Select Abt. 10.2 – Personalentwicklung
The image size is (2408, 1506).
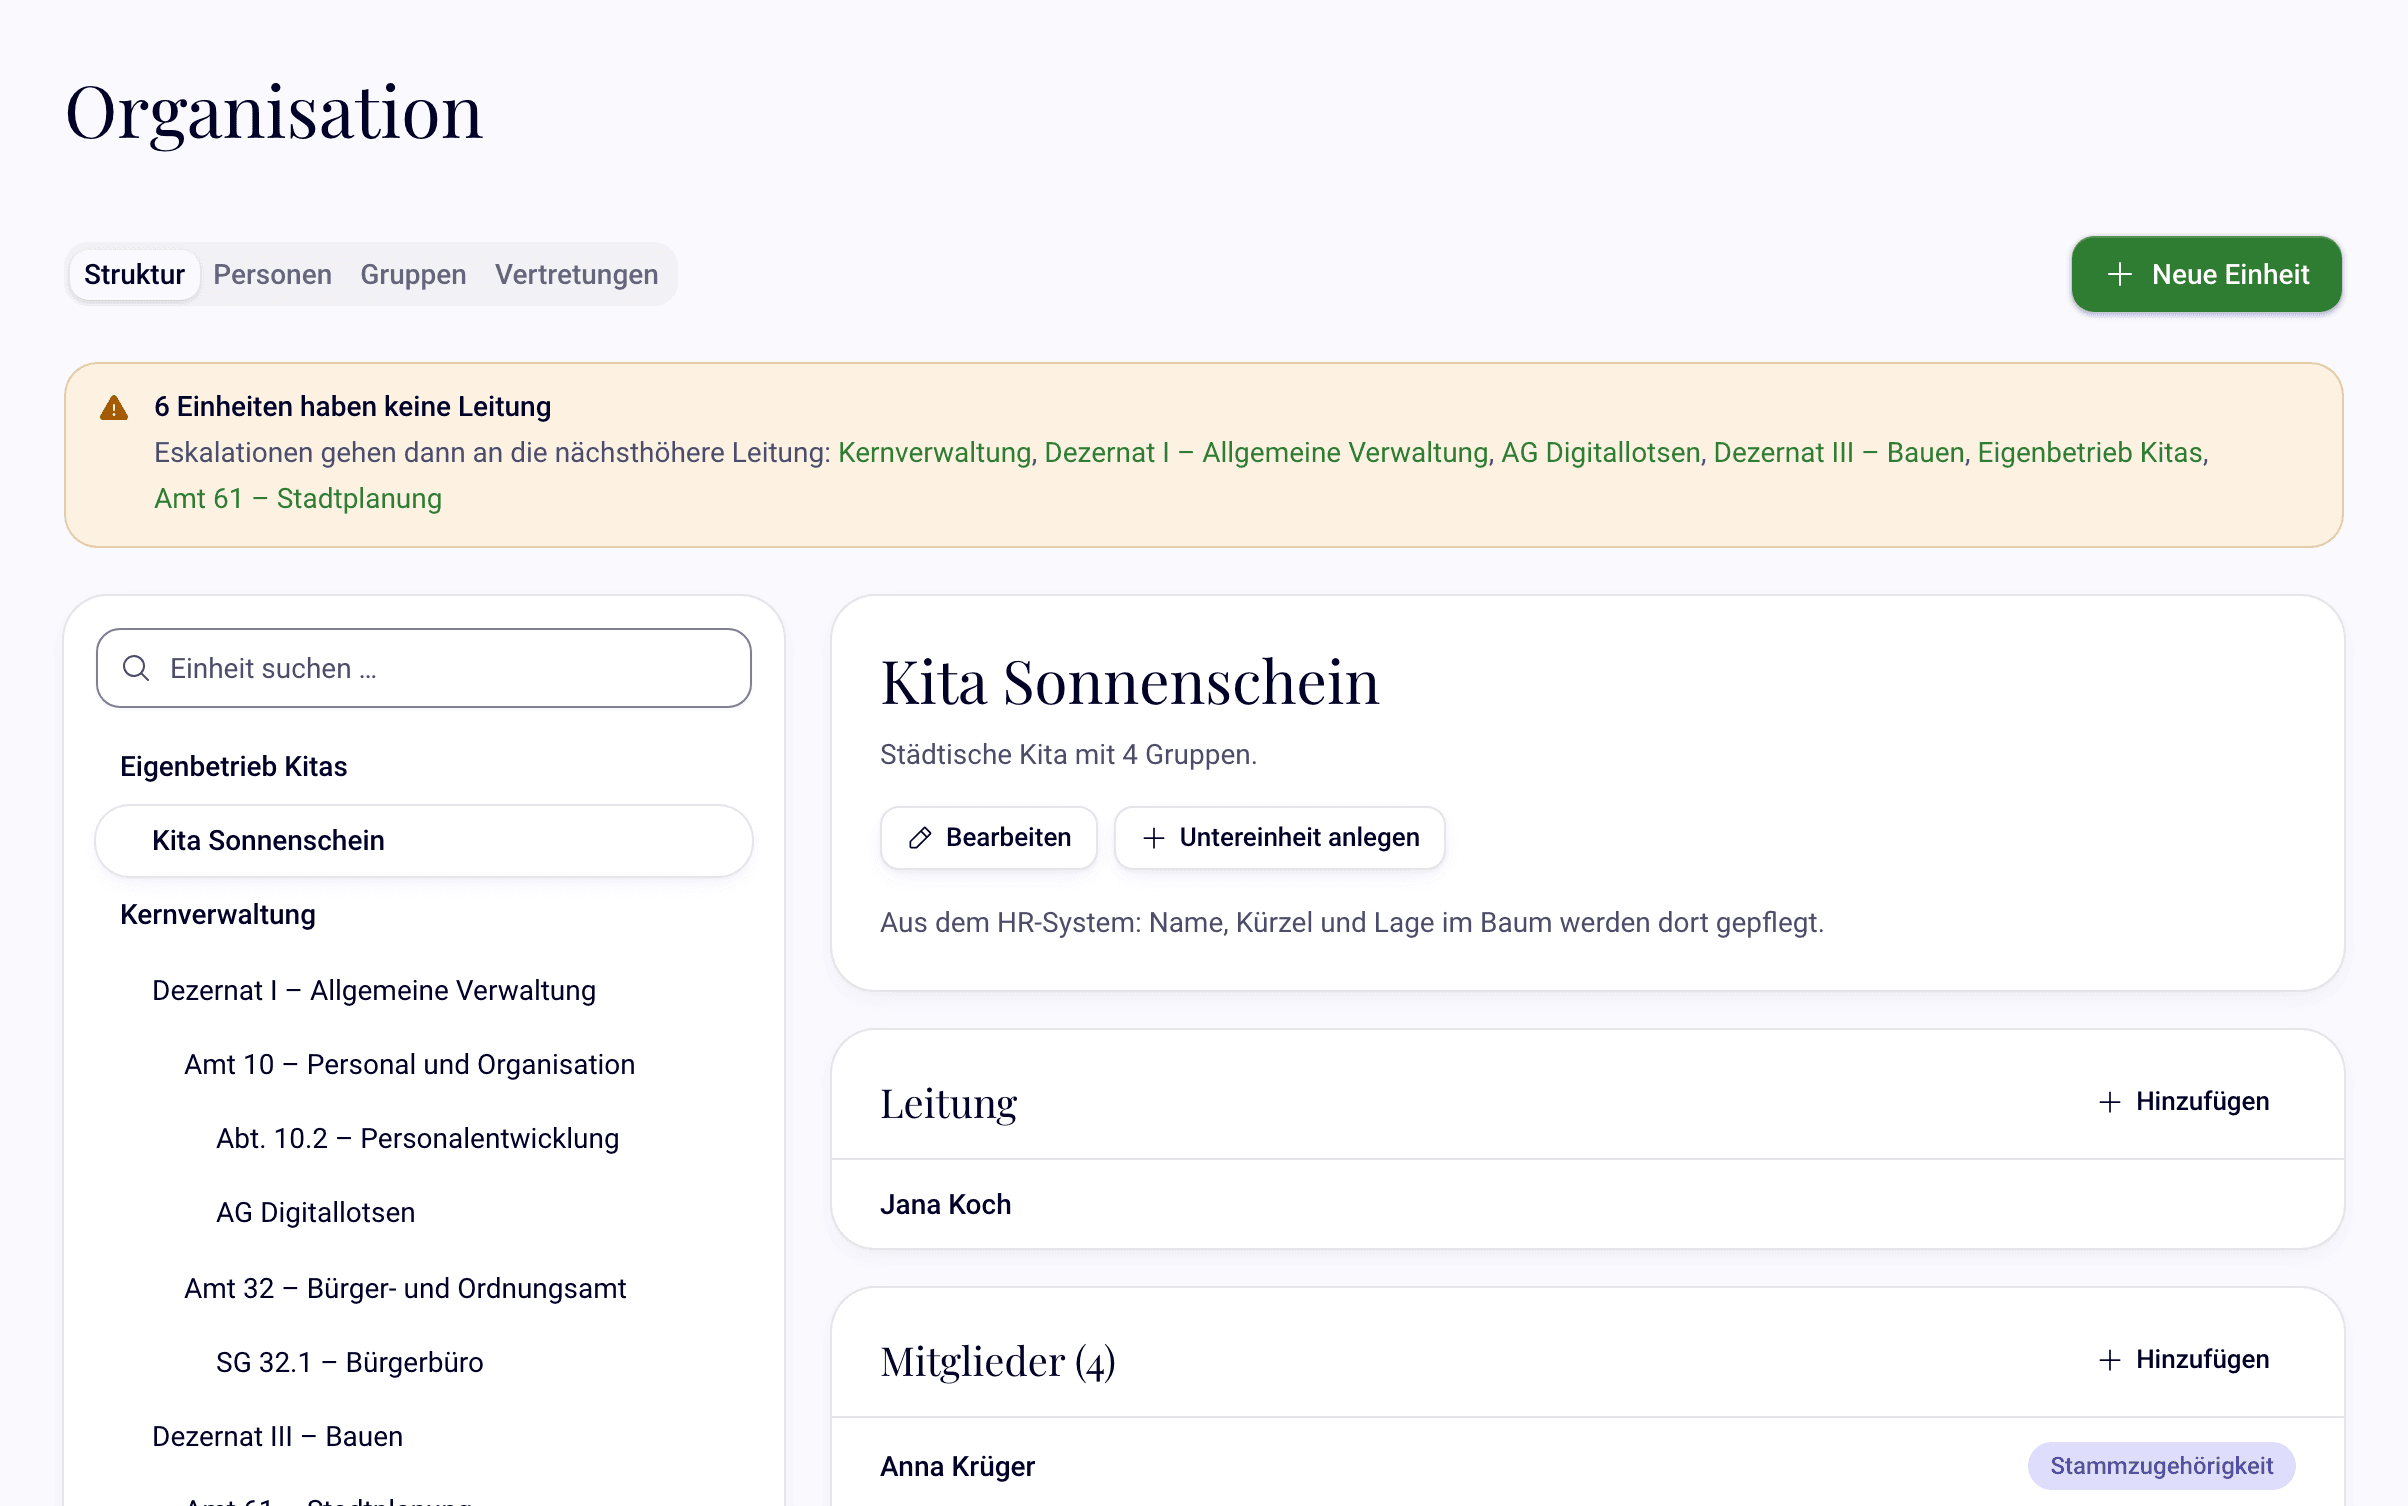pyautogui.click(x=424, y=1139)
